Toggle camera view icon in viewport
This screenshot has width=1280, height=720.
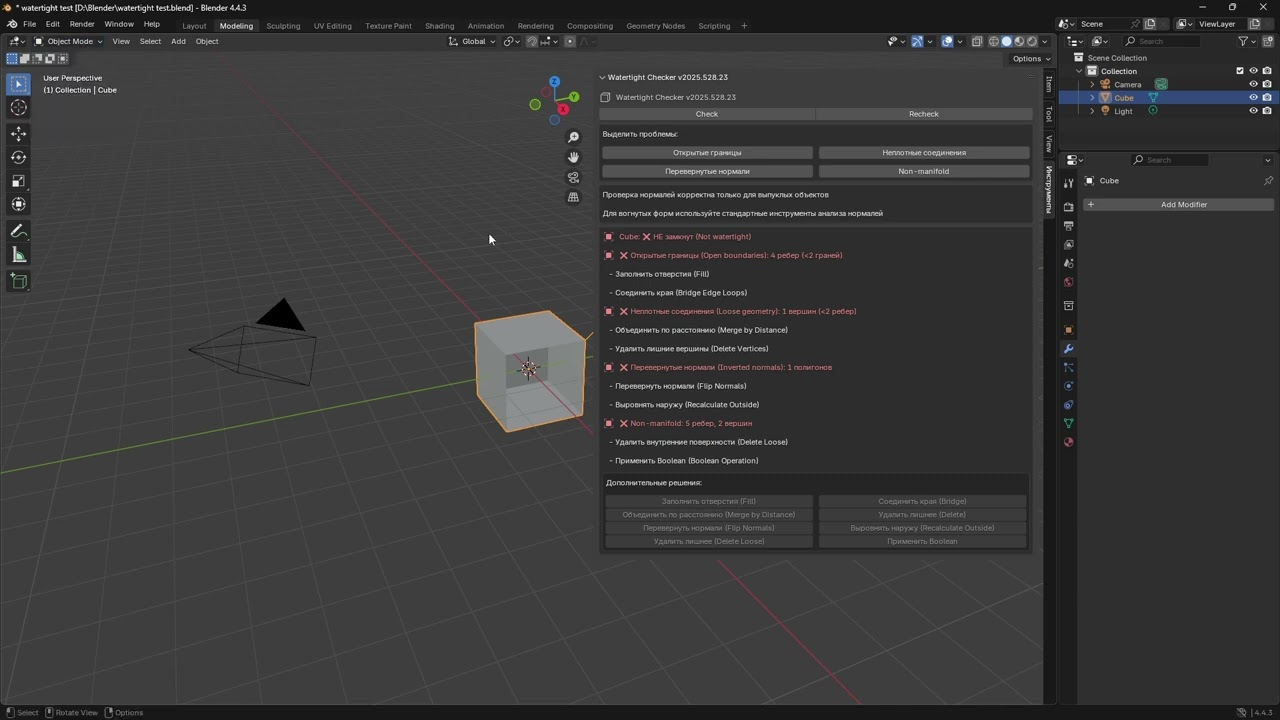coord(573,177)
